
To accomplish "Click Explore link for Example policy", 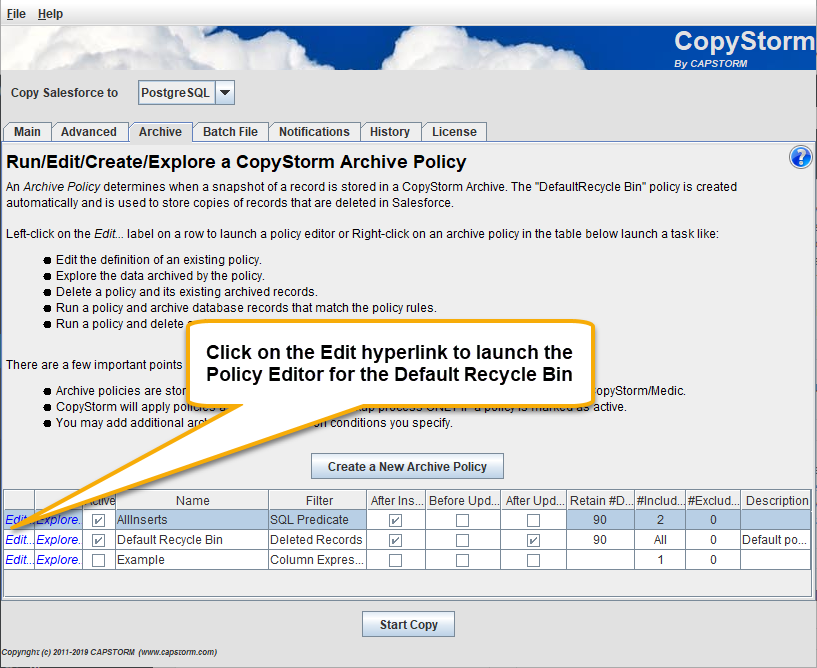I will [59, 560].
